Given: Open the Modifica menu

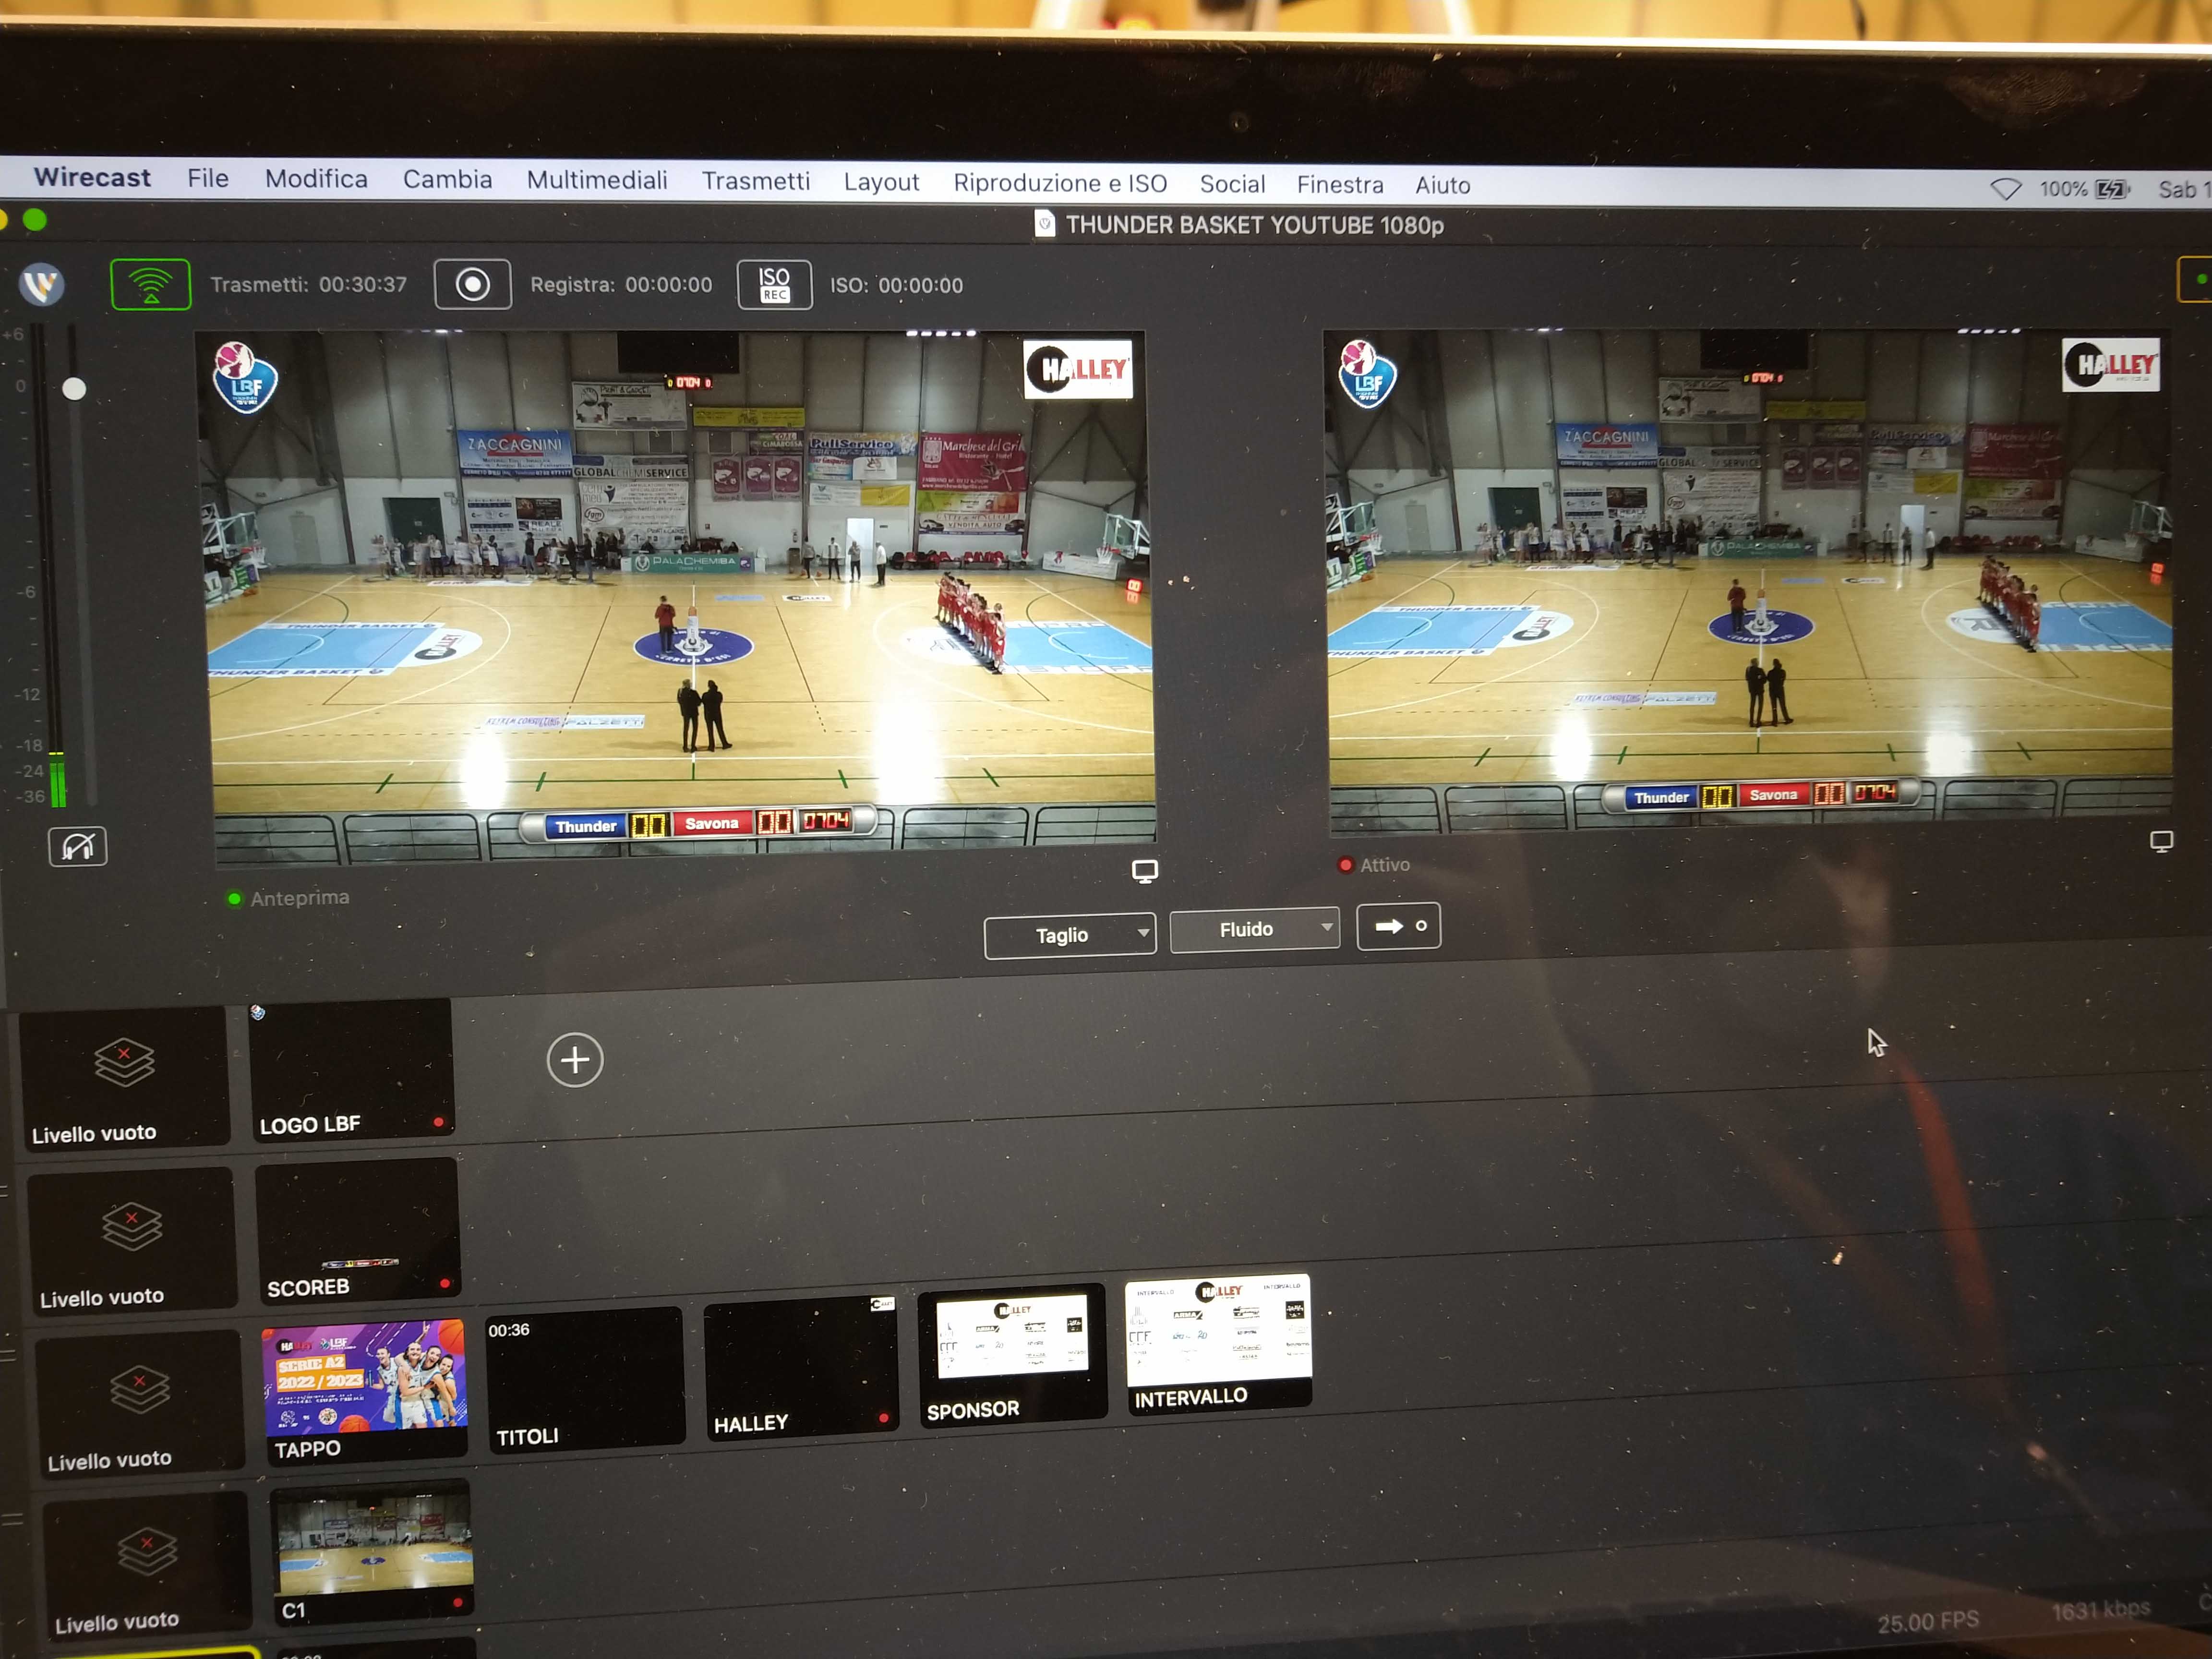Looking at the screenshot, I should tap(316, 179).
